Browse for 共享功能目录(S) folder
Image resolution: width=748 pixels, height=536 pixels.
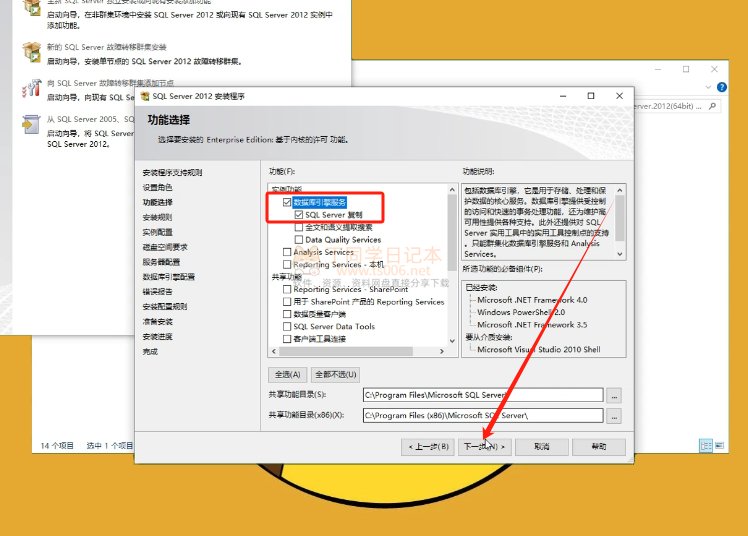614,395
